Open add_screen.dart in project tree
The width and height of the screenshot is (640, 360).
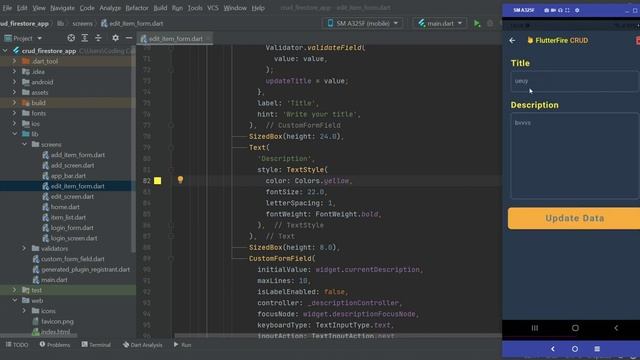pyautogui.click(x=72, y=165)
